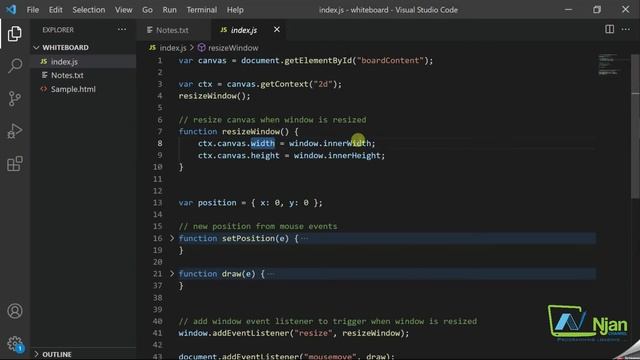Click the selected word width on line 8
This screenshot has width=640, height=360.
263,143
